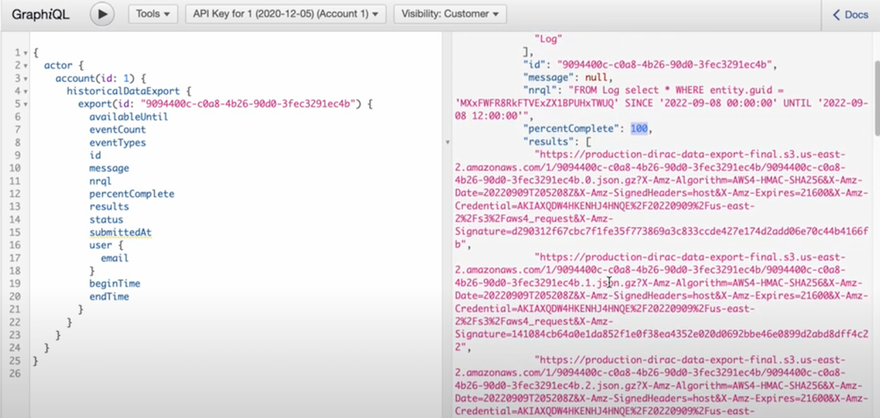Collapse the line 1 fold arrow
The width and height of the screenshot is (880, 418).
(26, 53)
